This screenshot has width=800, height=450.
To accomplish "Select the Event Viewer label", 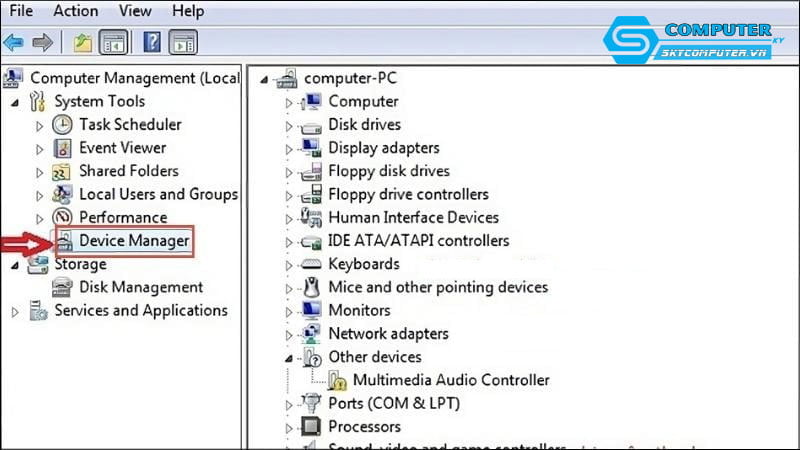I will [x=122, y=148].
